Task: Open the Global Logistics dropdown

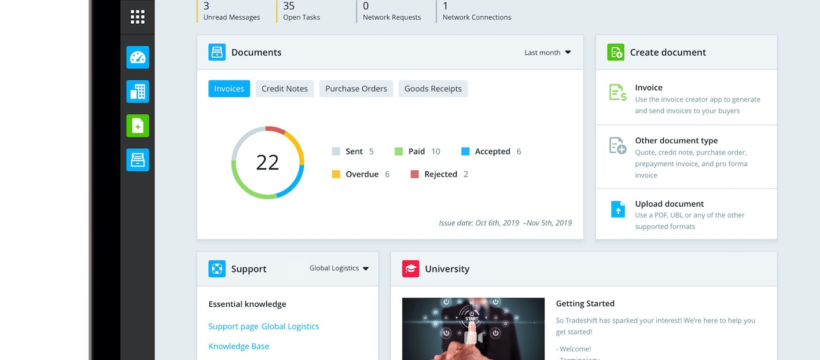Action: point(339,268)
